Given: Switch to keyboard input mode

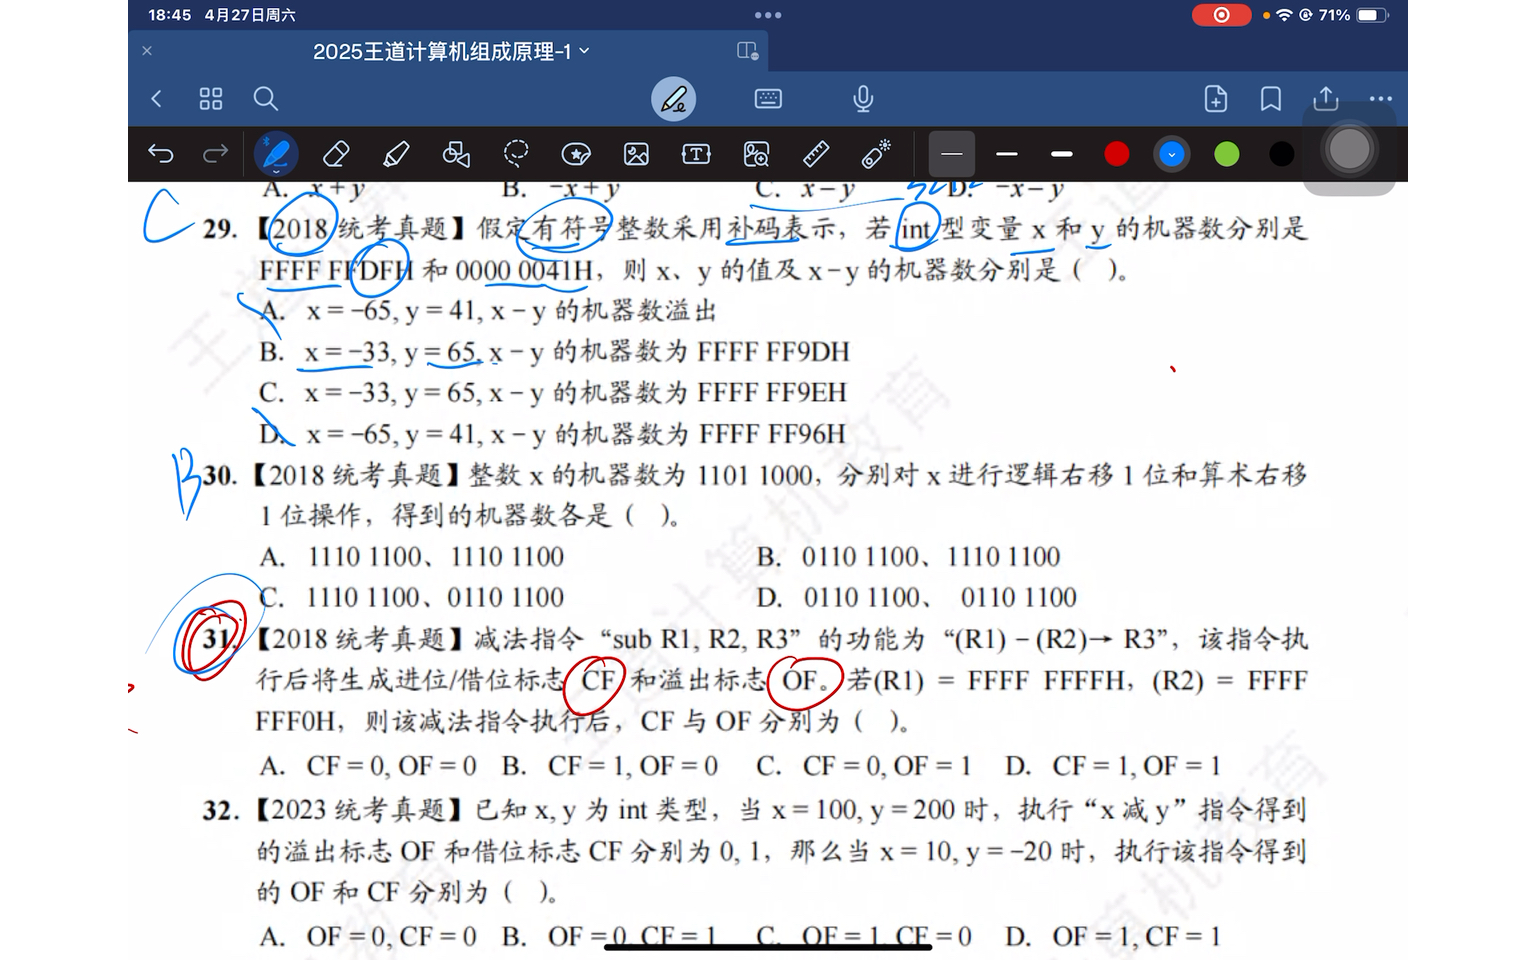Looking at the screenshot, I should point(768,98).
